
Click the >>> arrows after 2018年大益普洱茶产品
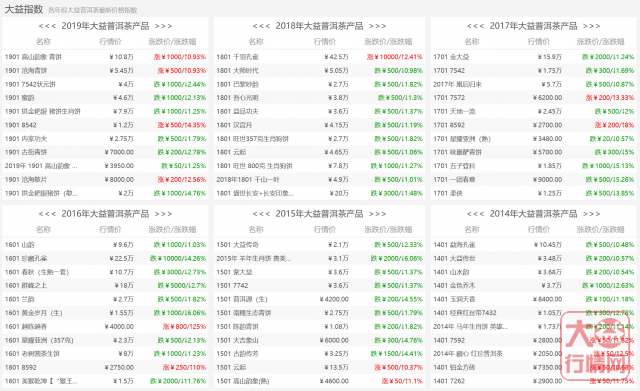tap(377, 26)
